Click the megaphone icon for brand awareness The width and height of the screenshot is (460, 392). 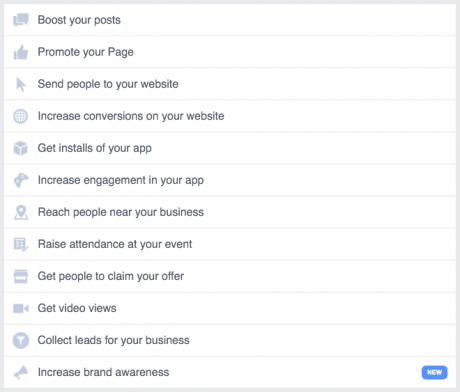pyautogui.click(x=21, y=372)
